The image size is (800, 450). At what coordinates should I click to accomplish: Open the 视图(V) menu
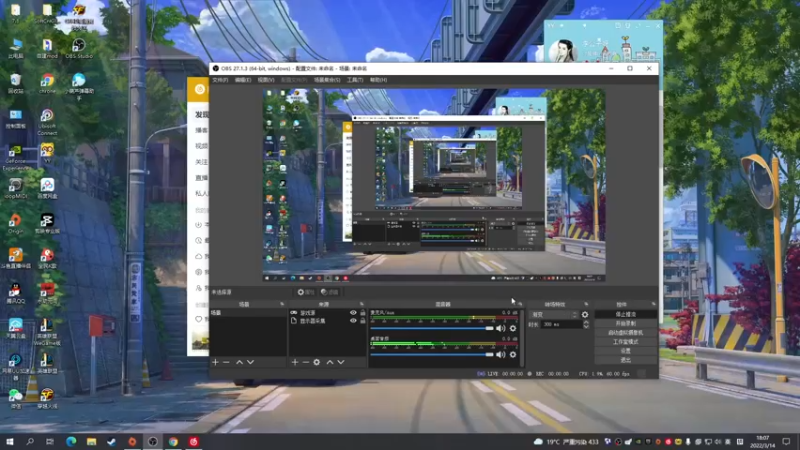click(266, 80)
